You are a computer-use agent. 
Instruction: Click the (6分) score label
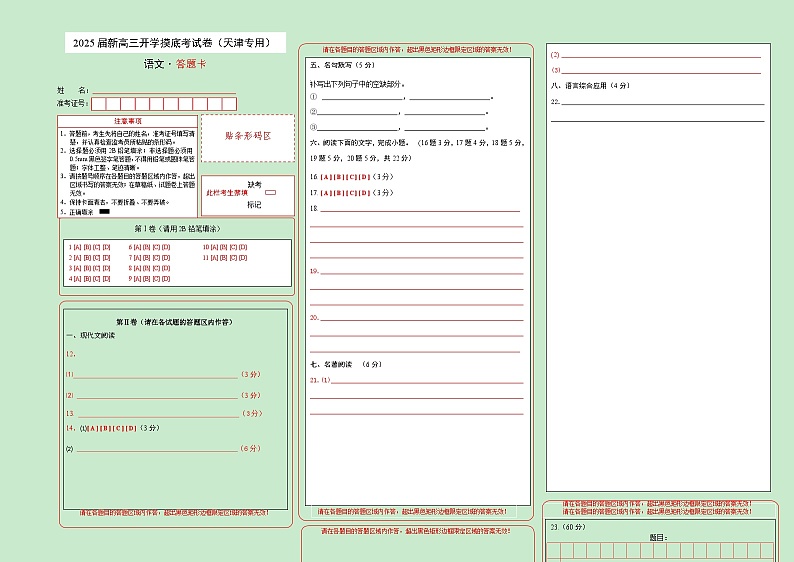(251, 449)
